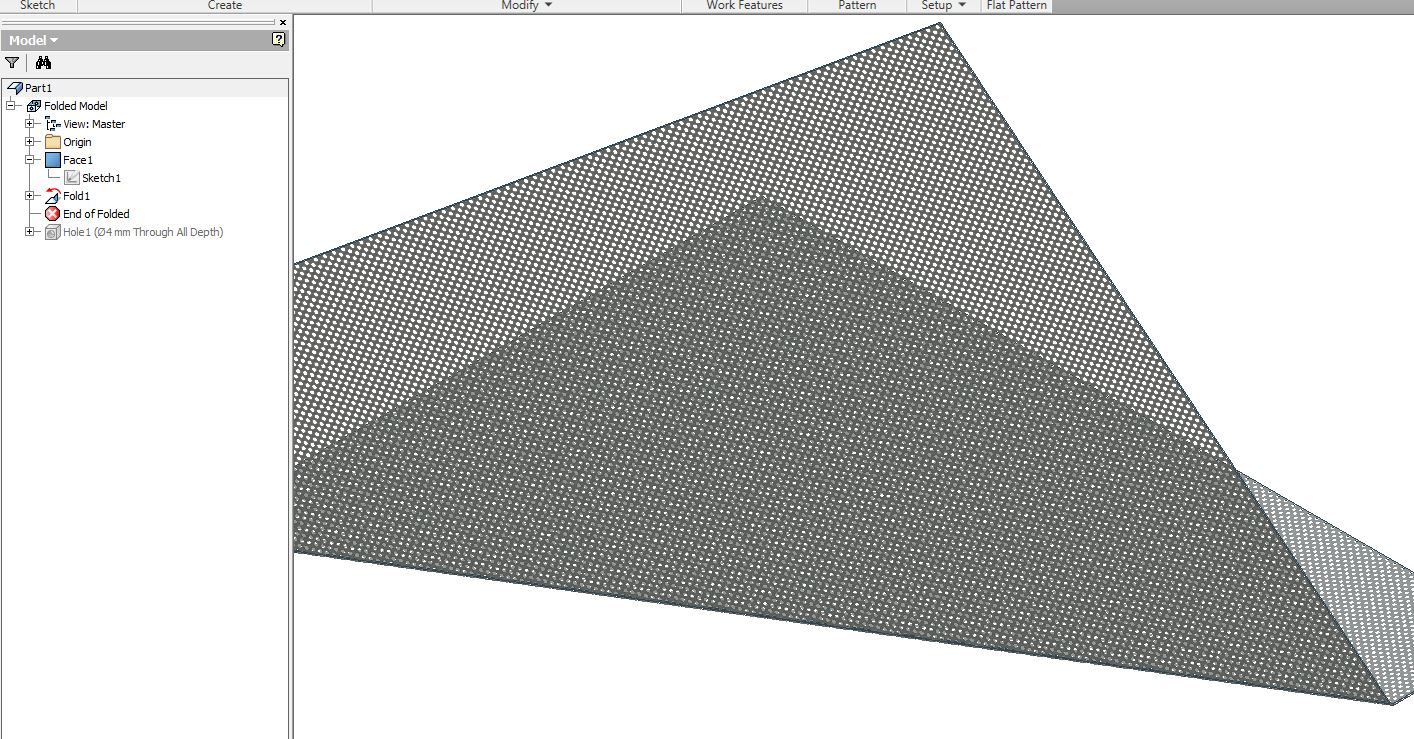Image resolution: width=1414 pixels, height=739 pixels.
Task: Collapse the Face1 tree node
Action: click(x=30, y=159)
